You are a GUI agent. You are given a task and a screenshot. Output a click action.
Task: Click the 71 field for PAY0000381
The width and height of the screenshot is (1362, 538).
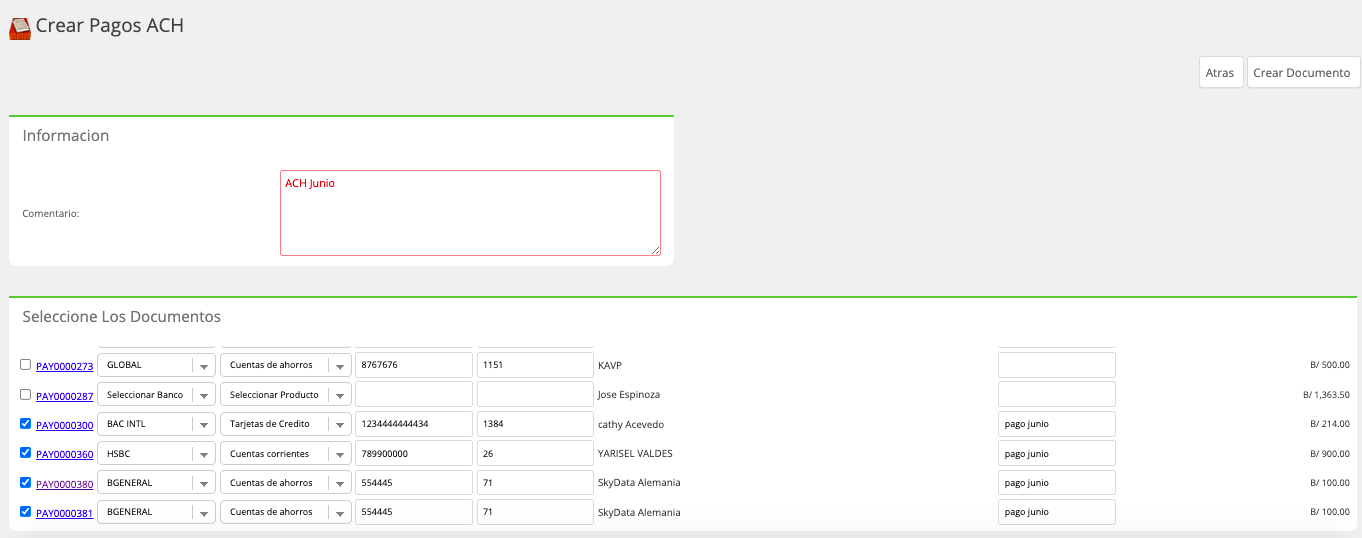[x=536, y=512]
